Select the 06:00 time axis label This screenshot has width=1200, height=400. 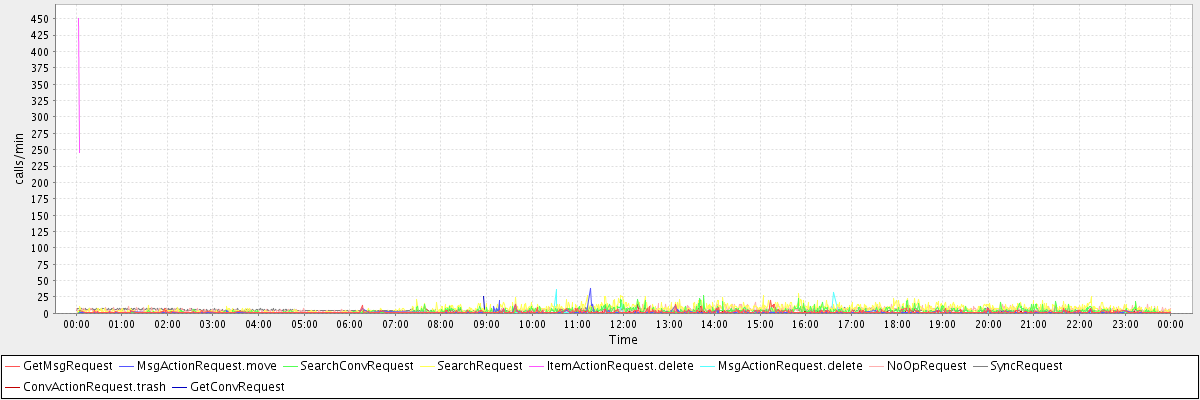click(x=349, y=324)
